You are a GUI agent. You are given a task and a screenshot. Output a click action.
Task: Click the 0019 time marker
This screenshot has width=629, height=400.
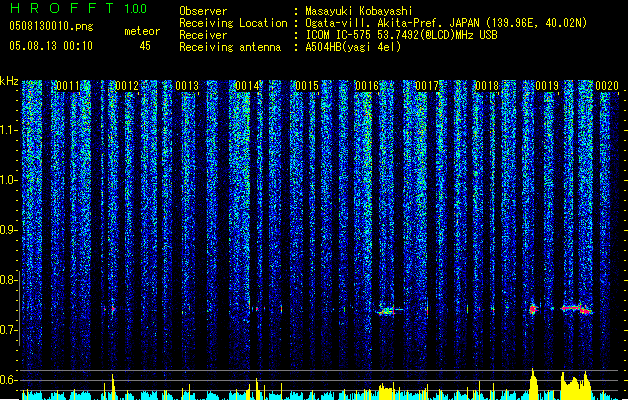(547, 86)
